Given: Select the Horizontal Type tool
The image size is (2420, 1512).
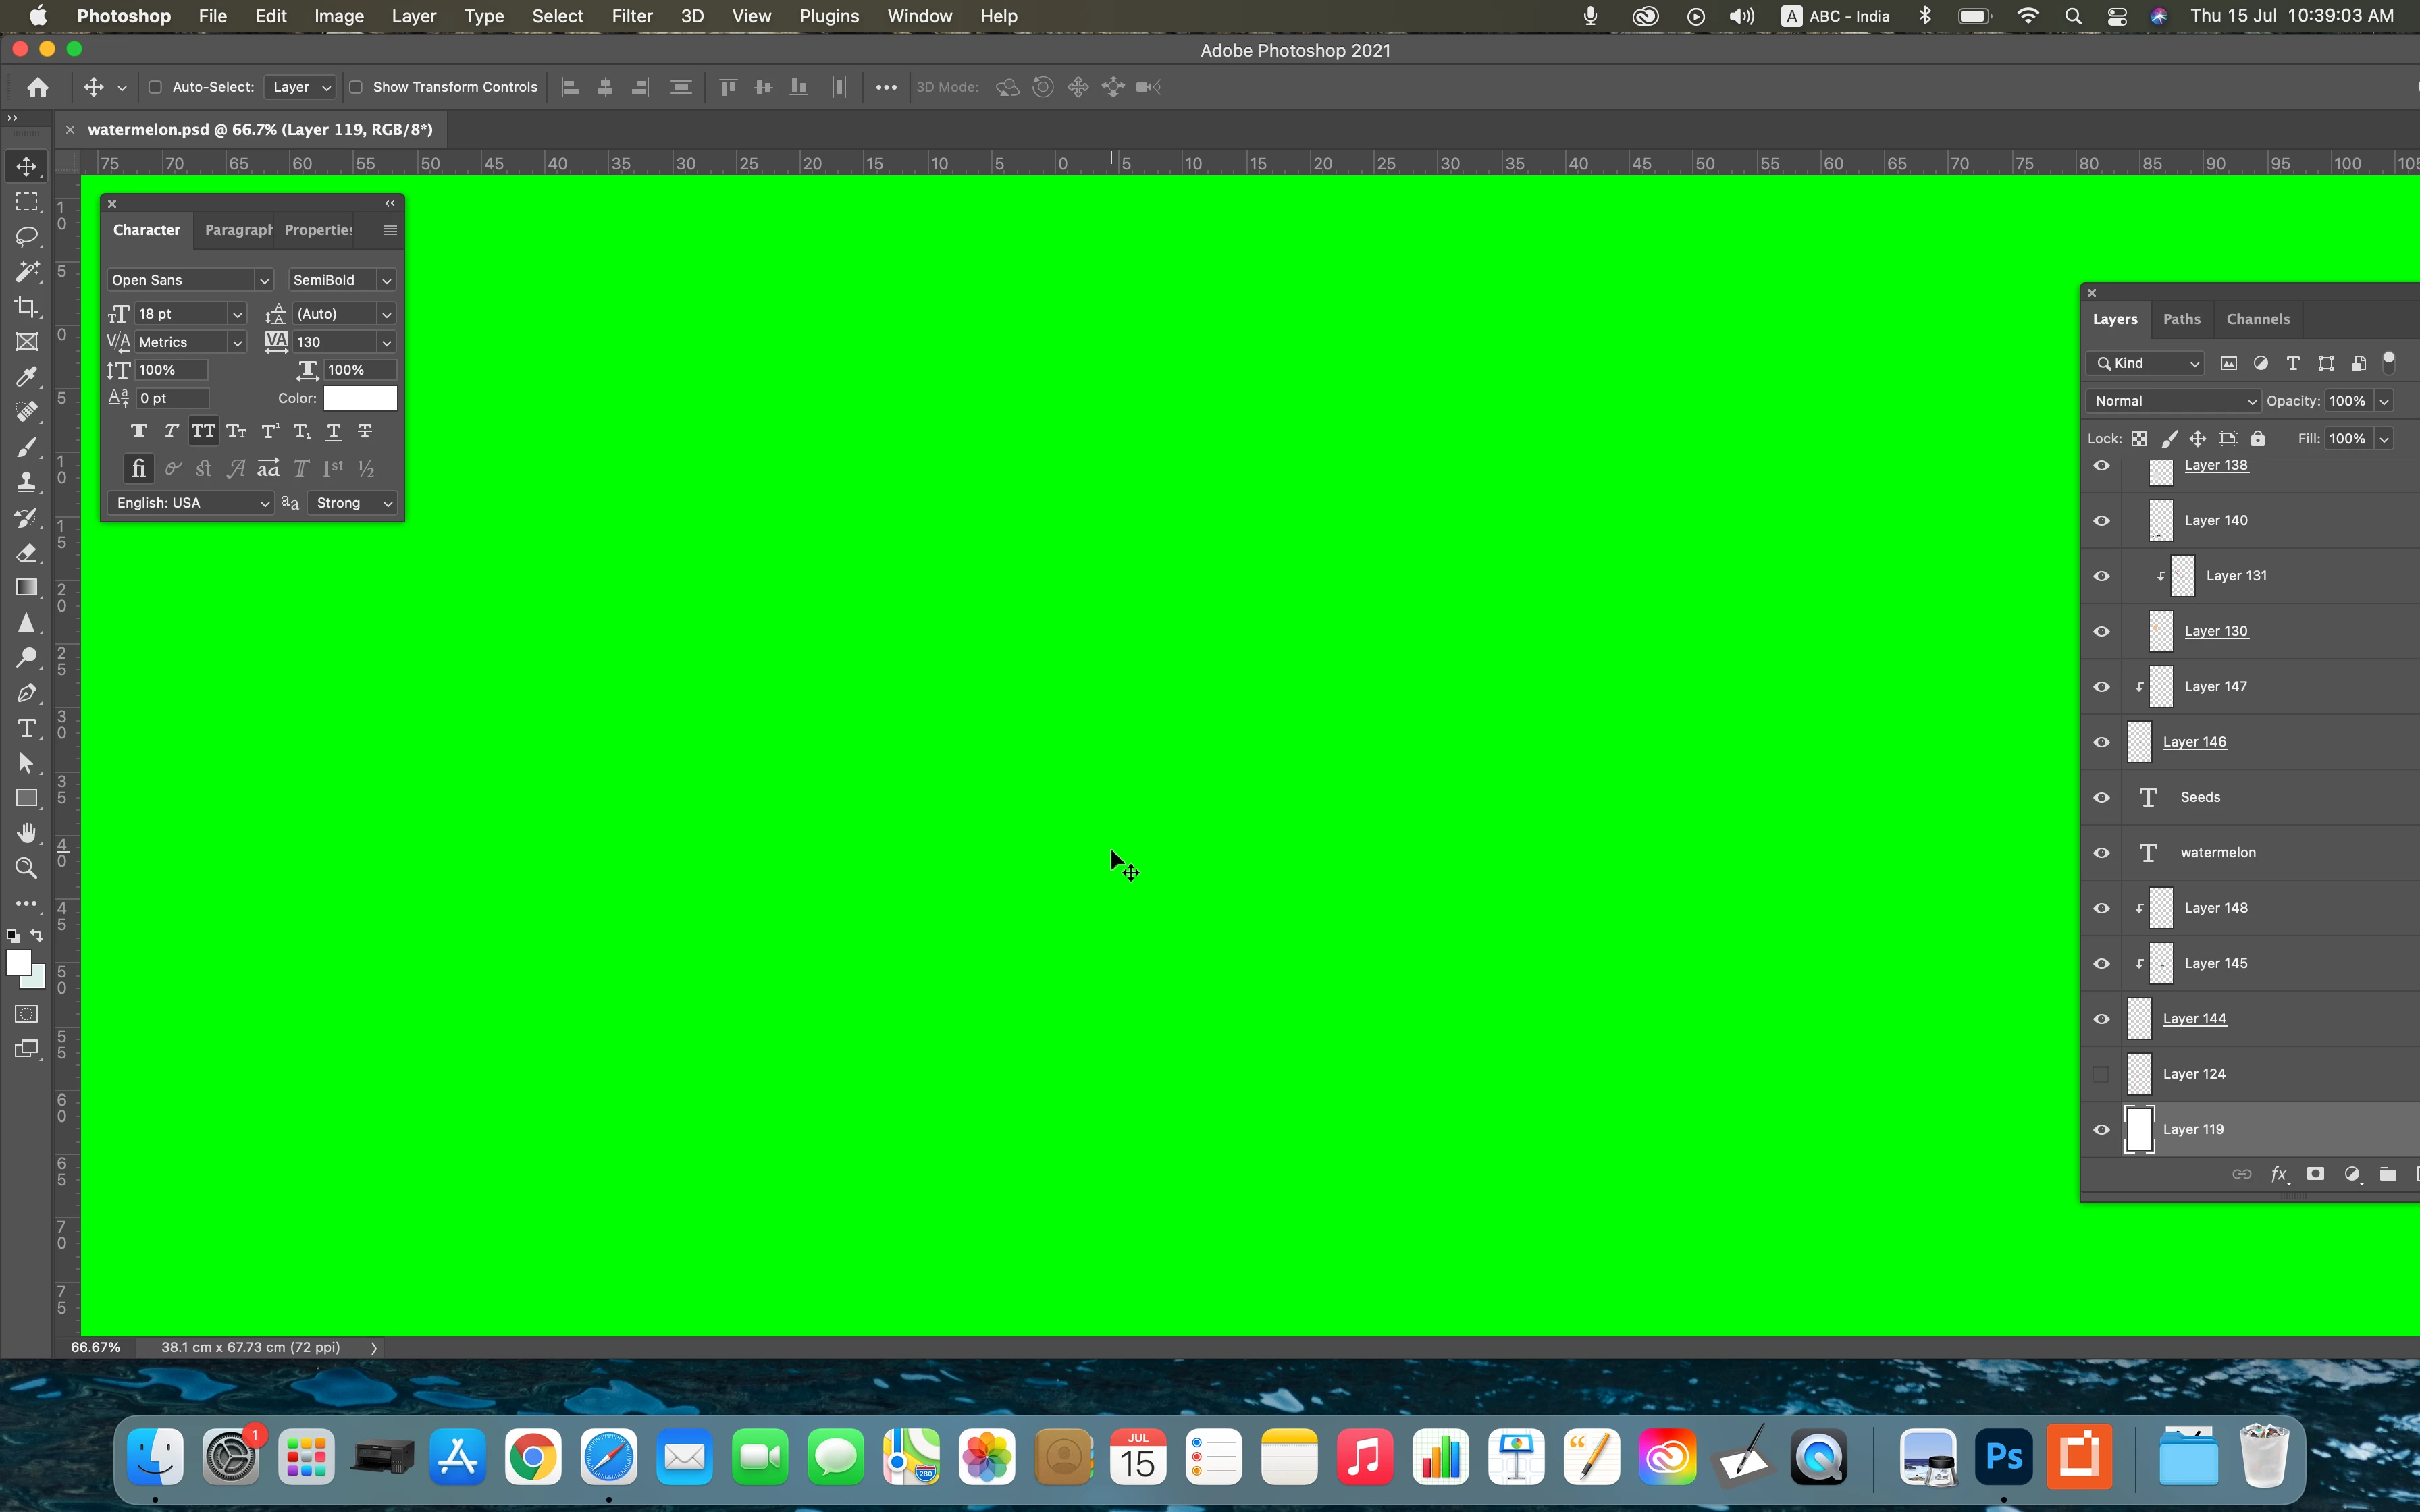Looking at the screenshot, I should (27, 728).
